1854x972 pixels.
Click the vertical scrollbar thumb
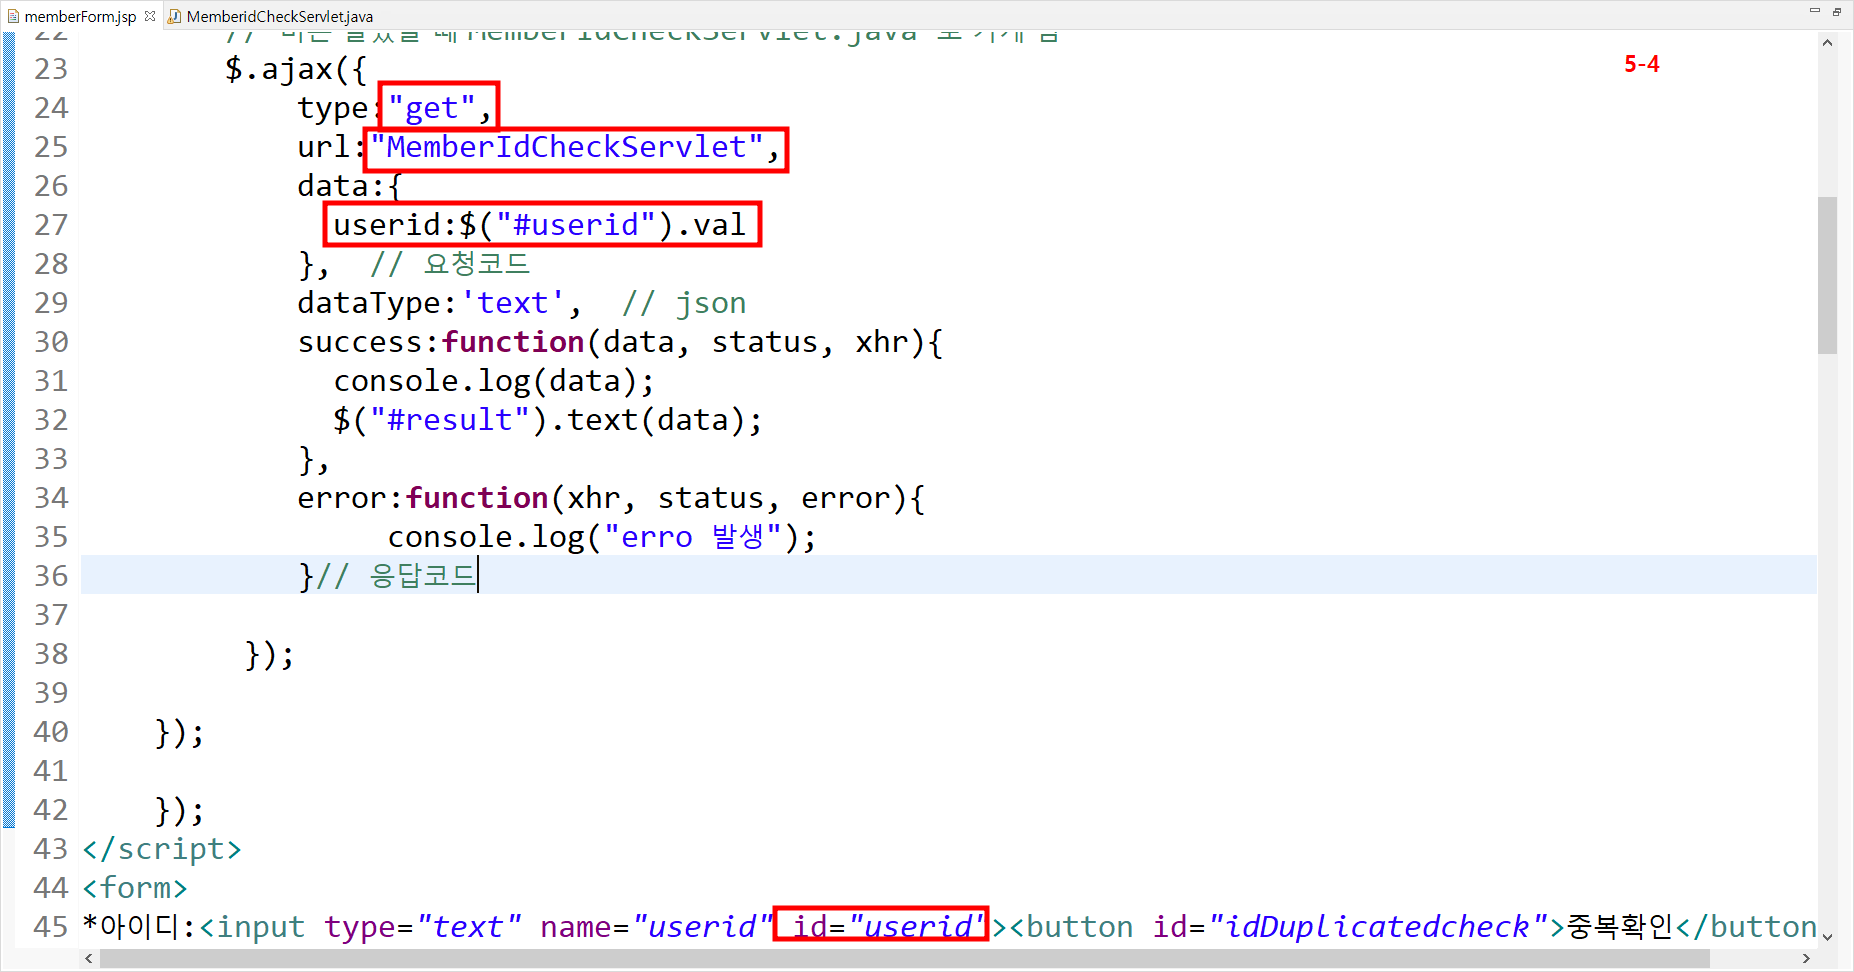(x=1827, y=275)
